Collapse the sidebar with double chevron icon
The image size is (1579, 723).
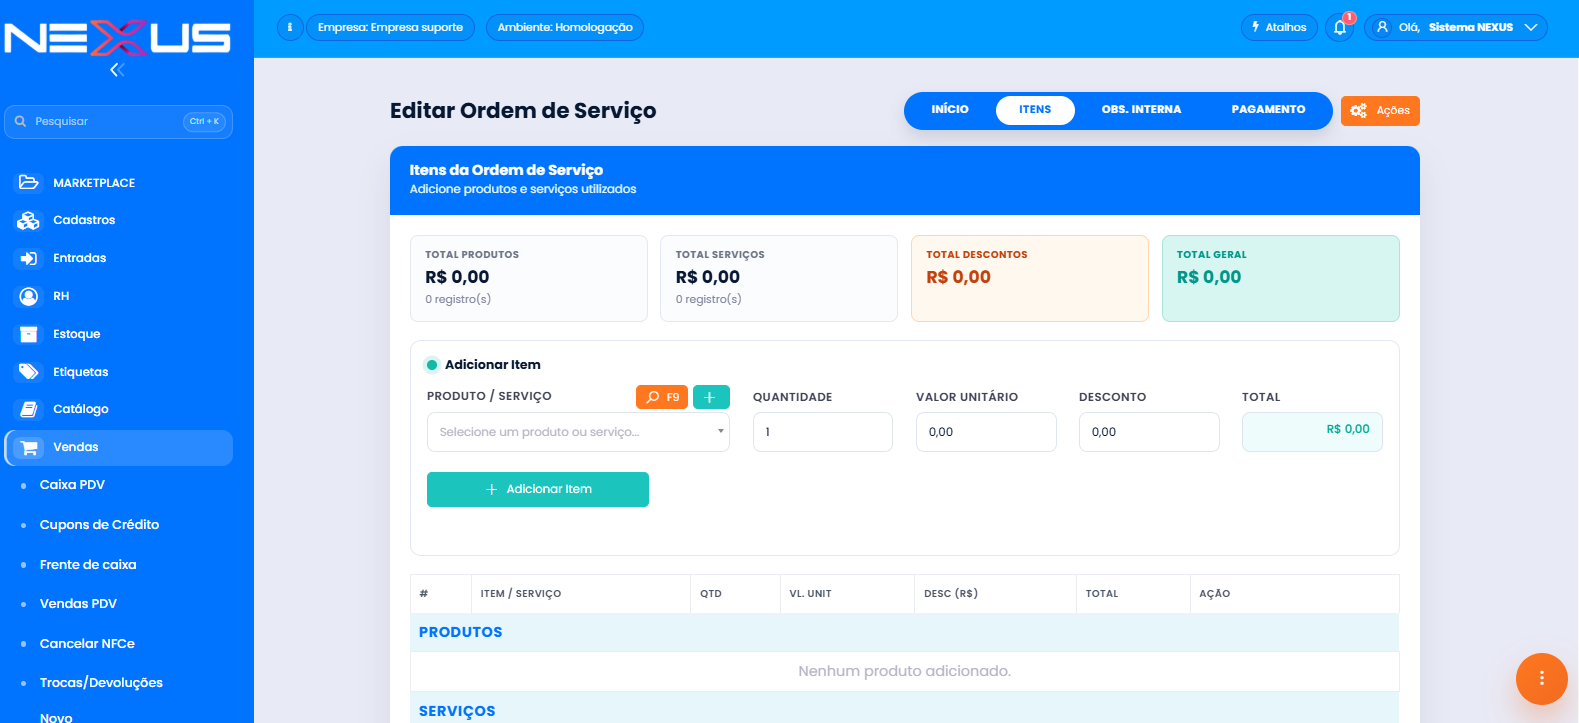(x=117, y=70)
